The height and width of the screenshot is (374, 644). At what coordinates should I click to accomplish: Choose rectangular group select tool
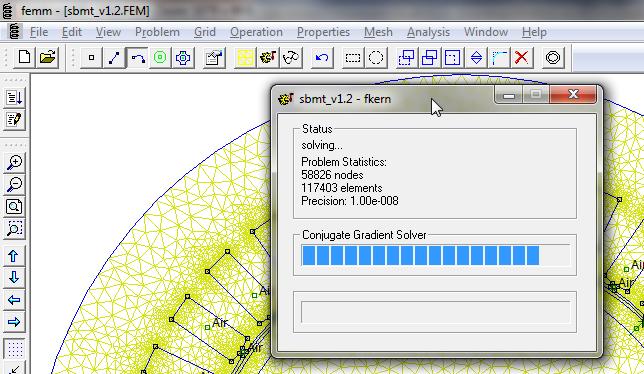[x=353, y=57]
